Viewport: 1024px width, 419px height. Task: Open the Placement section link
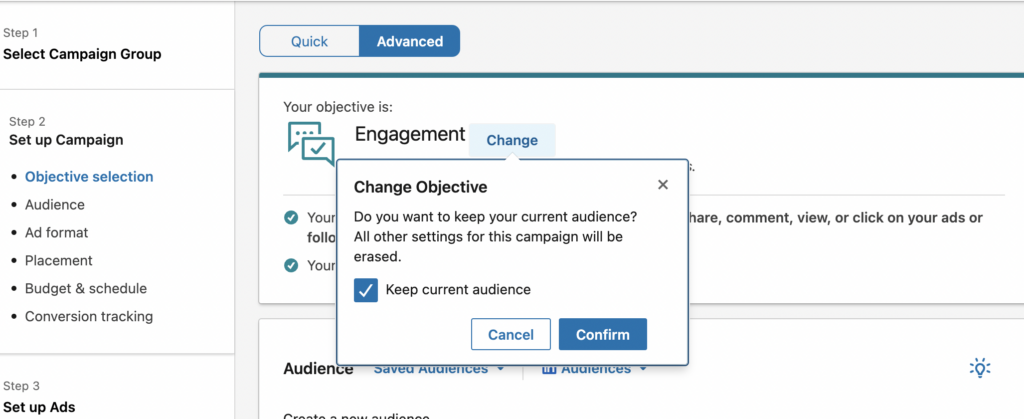click(59, 261)
